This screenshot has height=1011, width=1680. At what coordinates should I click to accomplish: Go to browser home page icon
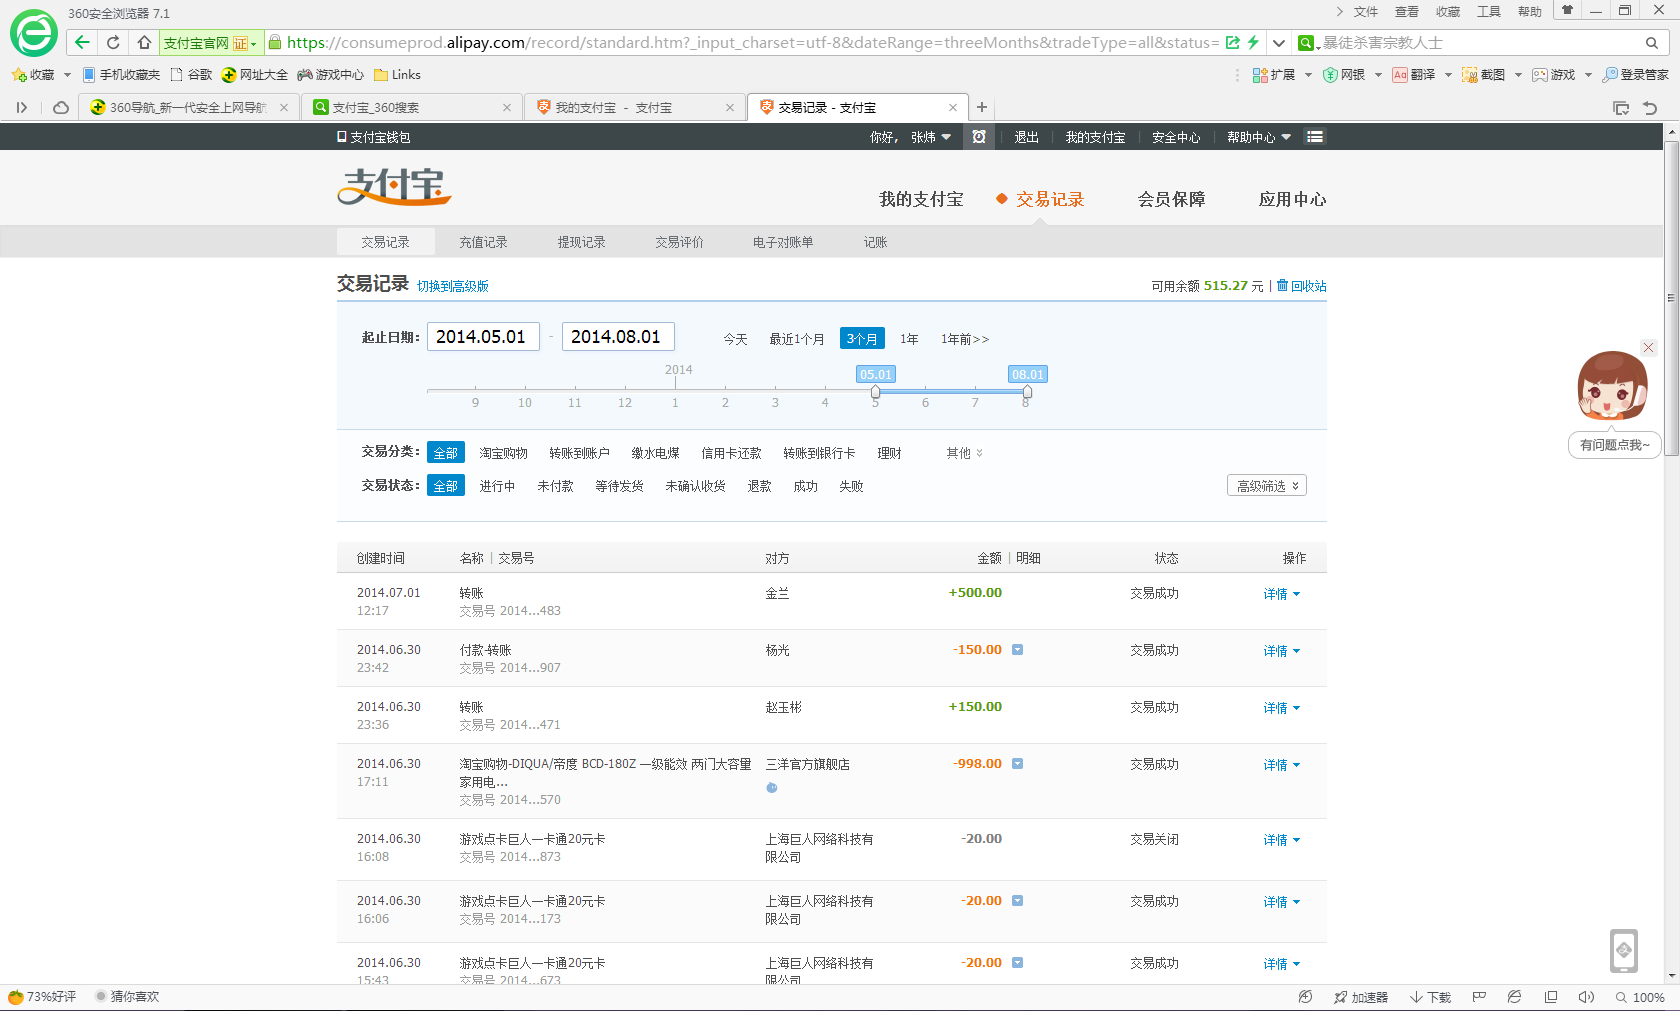tap(144, 42)
